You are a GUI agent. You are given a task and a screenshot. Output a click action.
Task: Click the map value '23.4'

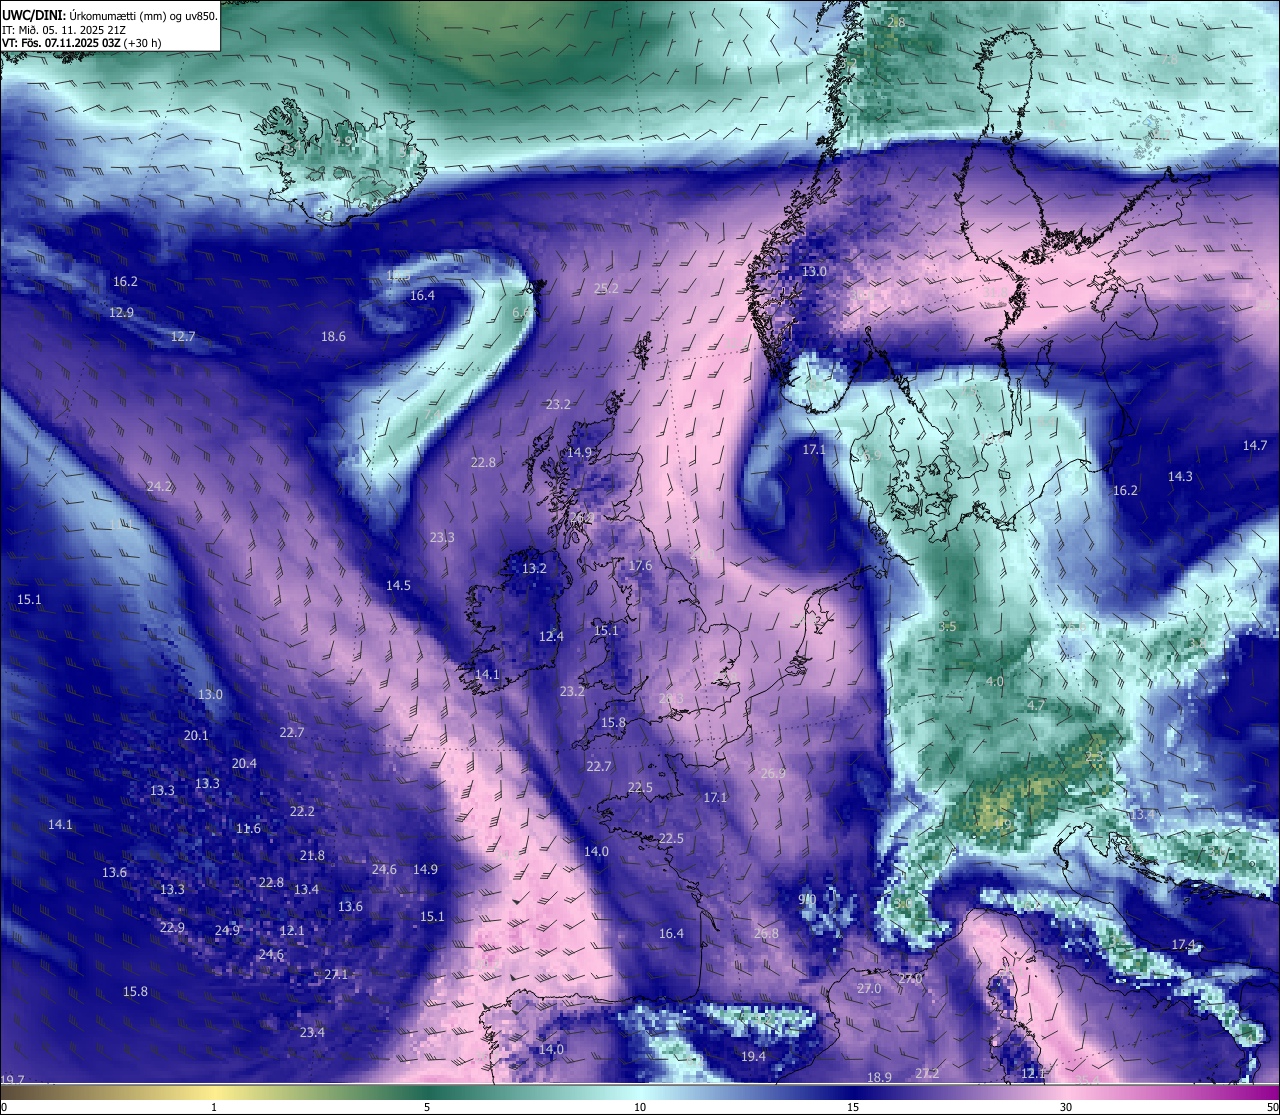(x=312, y=1033)
